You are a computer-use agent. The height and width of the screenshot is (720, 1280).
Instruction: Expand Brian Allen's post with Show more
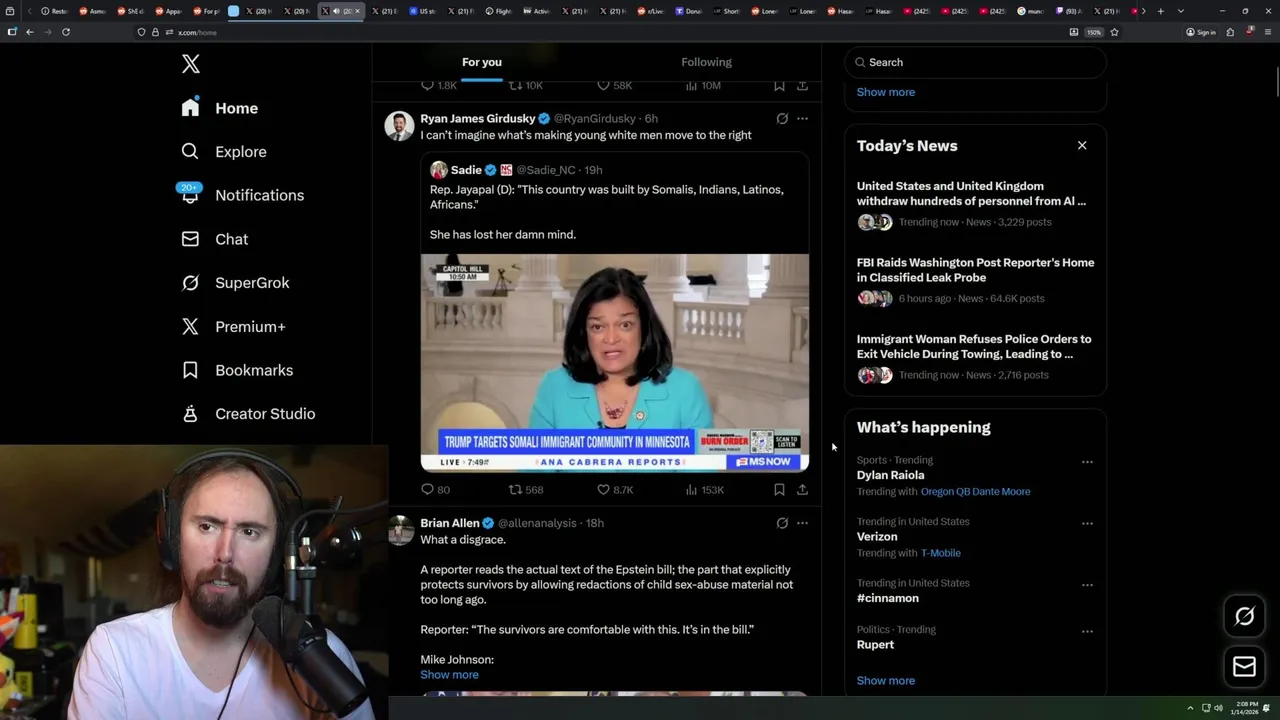pyautogui.click(x=449, y=675)
